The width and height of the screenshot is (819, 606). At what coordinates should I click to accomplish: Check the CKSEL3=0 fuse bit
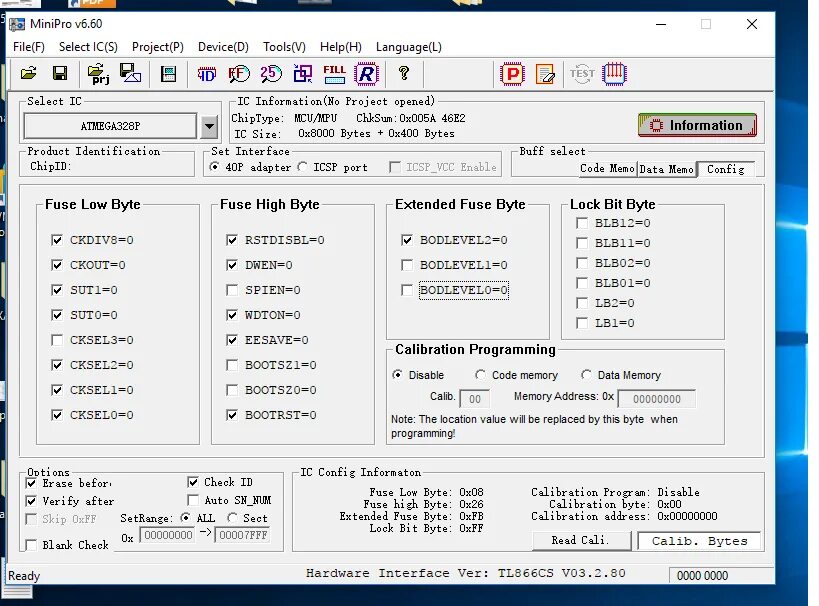point(57,340)
